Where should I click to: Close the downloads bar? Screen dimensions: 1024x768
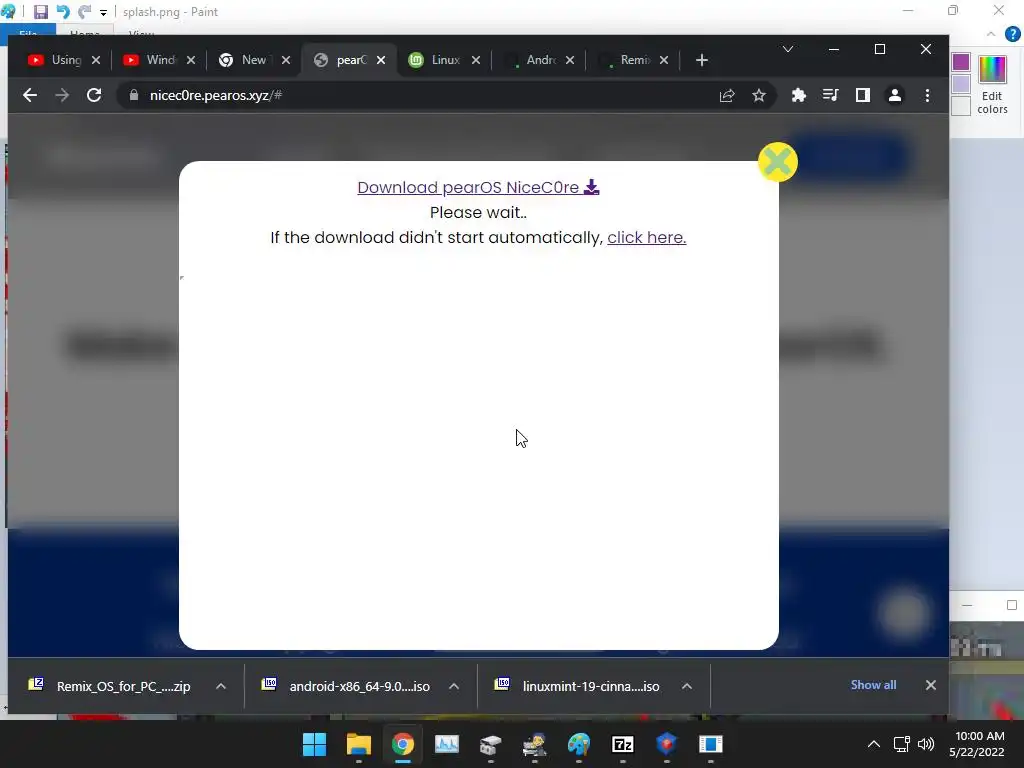[931, 685]
